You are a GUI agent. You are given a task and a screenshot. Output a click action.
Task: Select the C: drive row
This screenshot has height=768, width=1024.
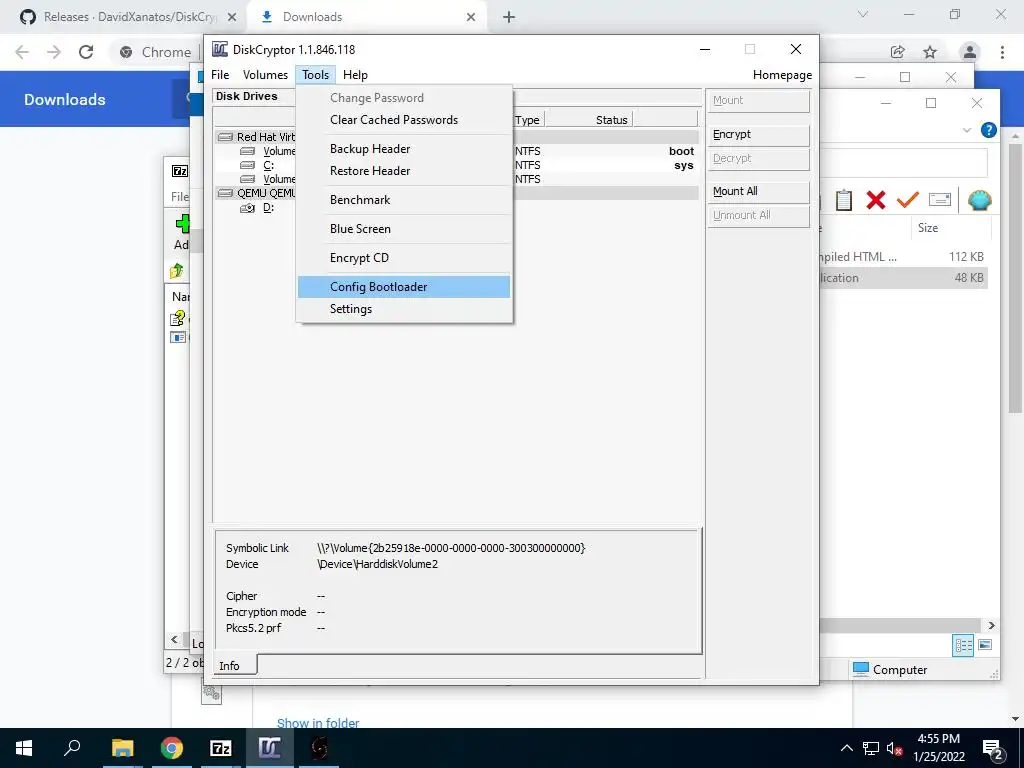point(456,165)
